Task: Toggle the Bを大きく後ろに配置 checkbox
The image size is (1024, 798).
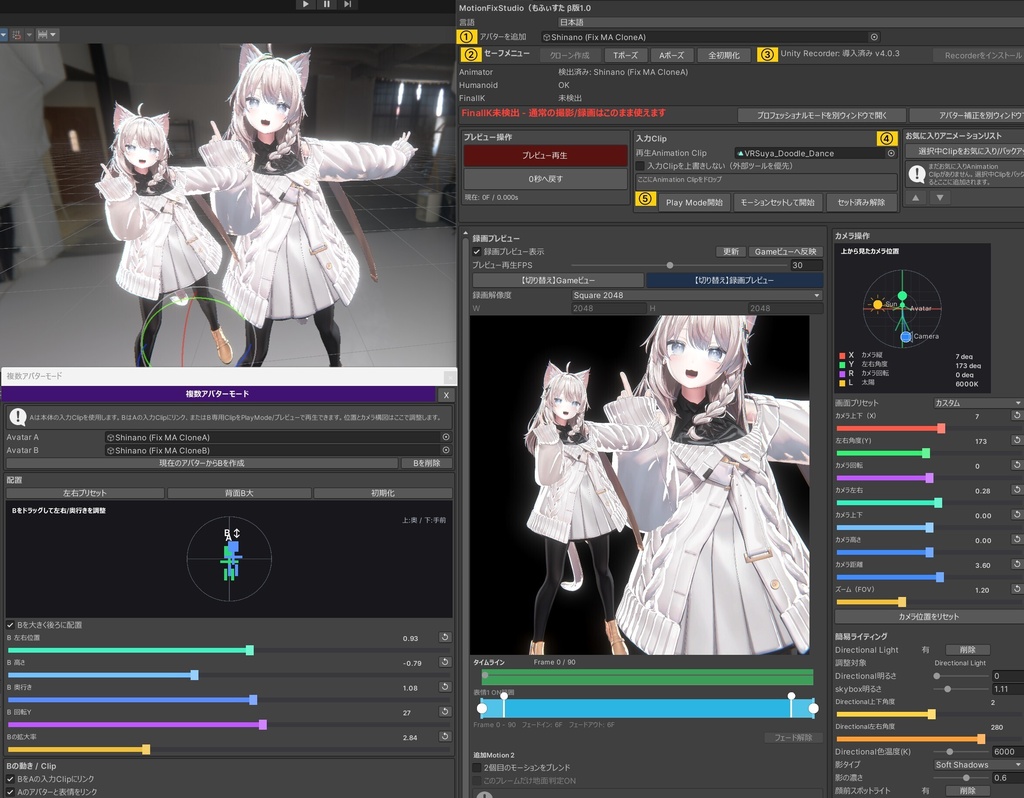Action: tap(10, 625)
